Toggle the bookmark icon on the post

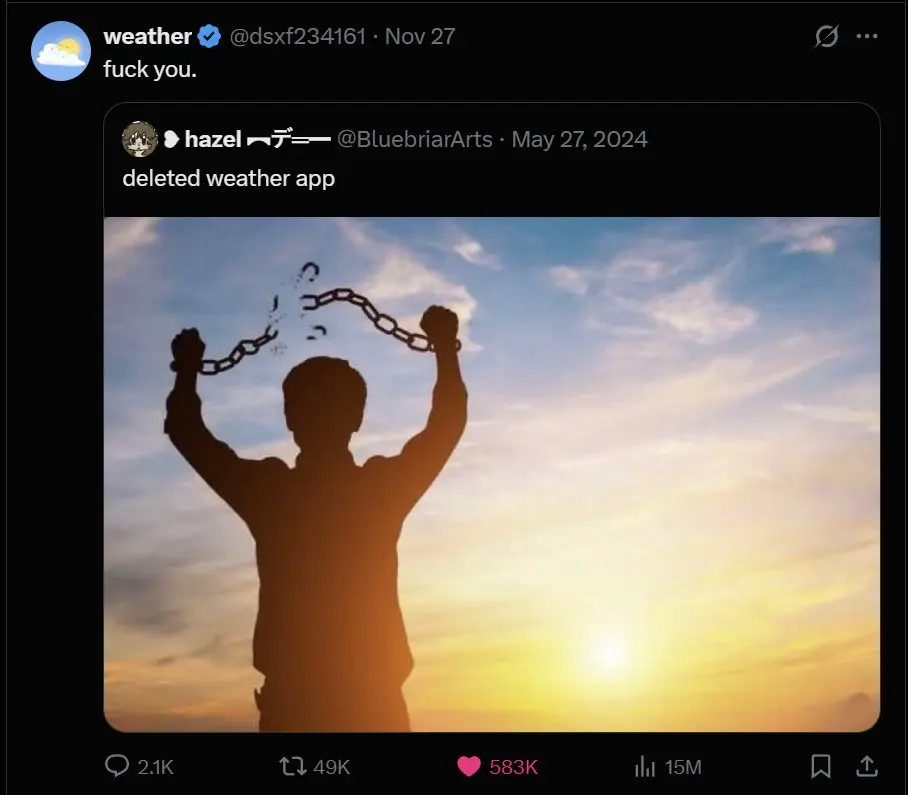[821, 767]
